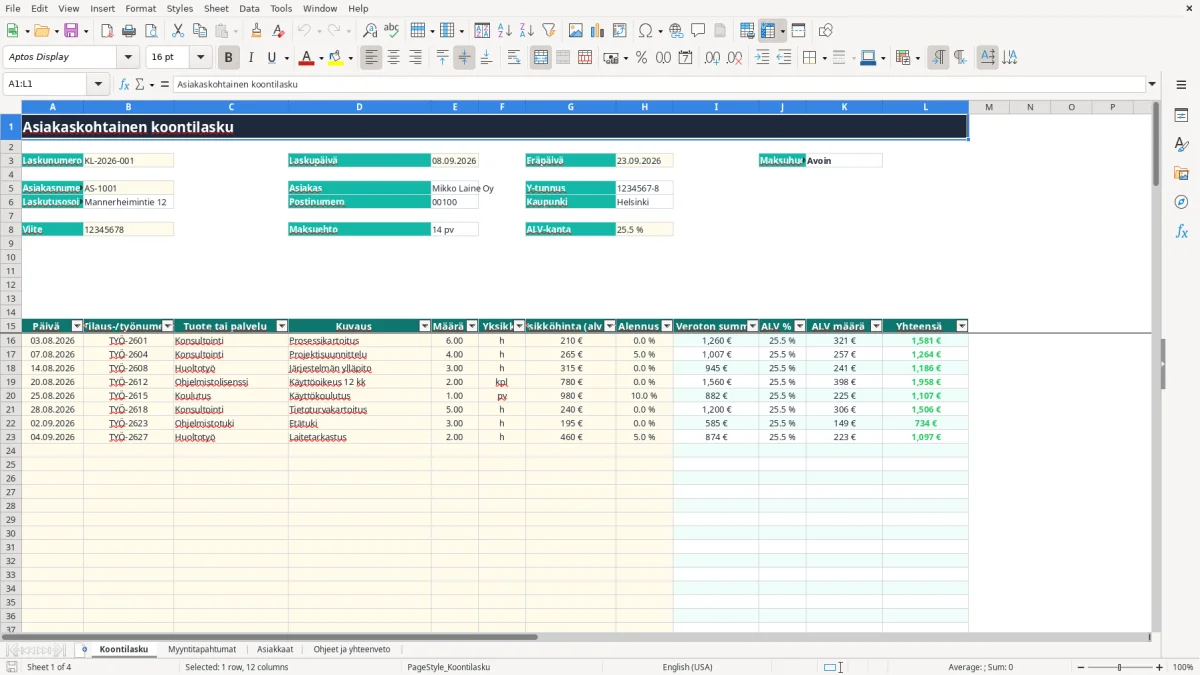Insert Comment speech bubble icon

click(698, 31)
